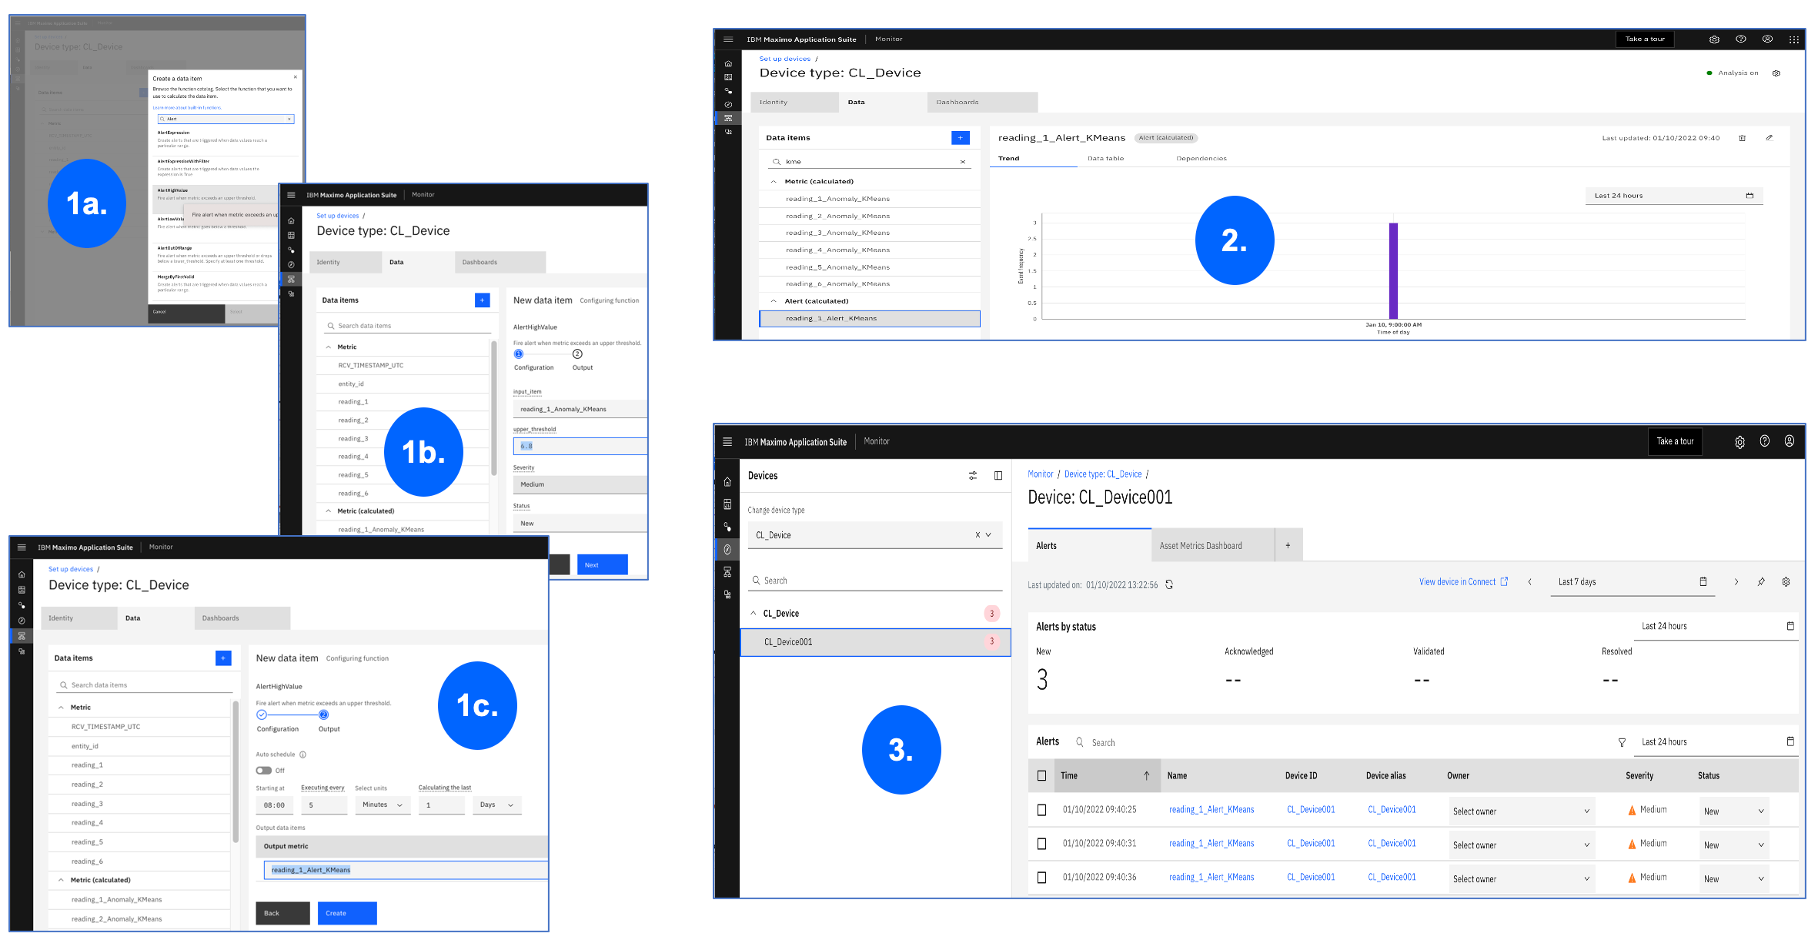
Task: Click data items list scrollbar in Output step
Action: pos(236,770)
